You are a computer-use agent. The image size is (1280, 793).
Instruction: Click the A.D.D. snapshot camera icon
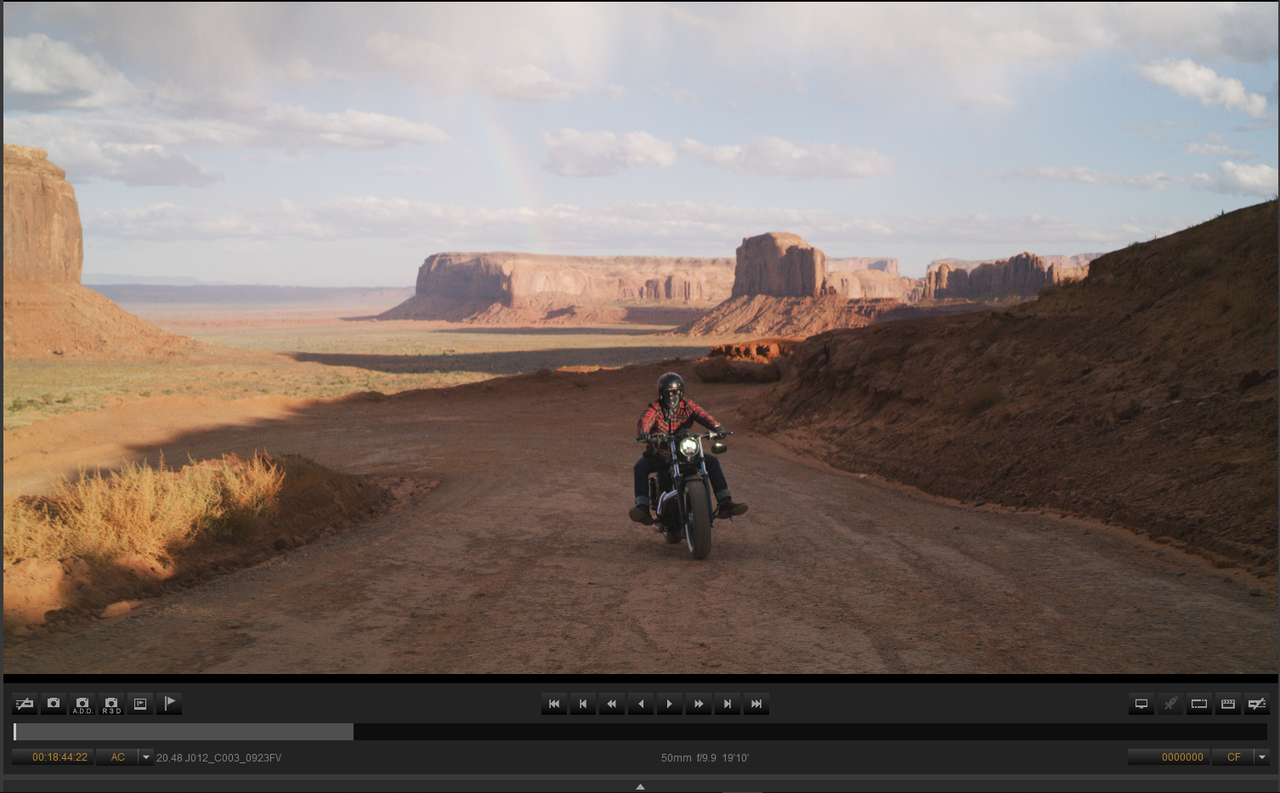pos(83,704)
